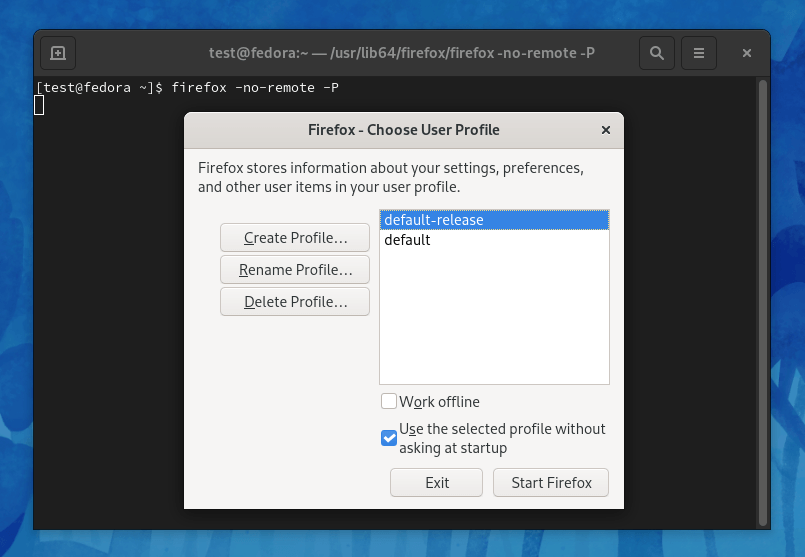805x557 pixels.
Task: Click Delete Profile button
Action: (295, 301)
